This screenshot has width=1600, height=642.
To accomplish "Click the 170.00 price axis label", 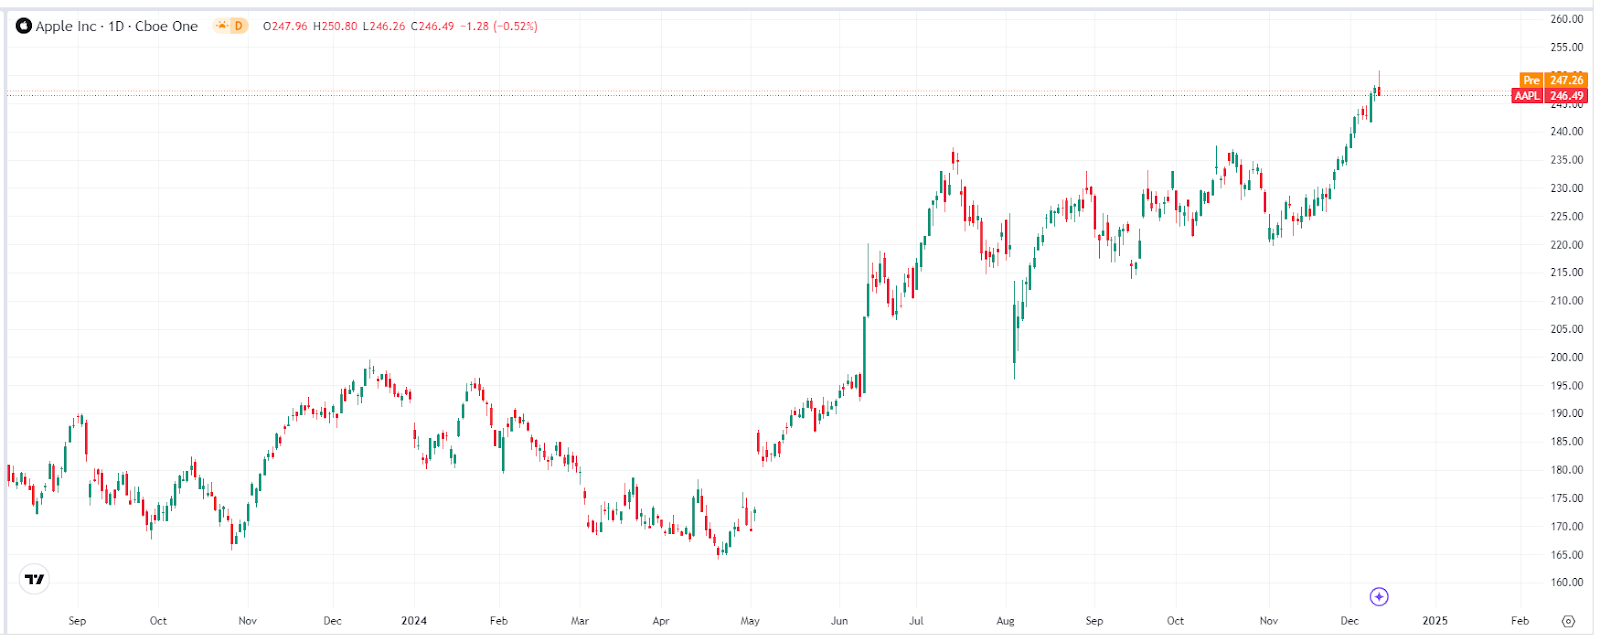I will tap(1566, 526).
